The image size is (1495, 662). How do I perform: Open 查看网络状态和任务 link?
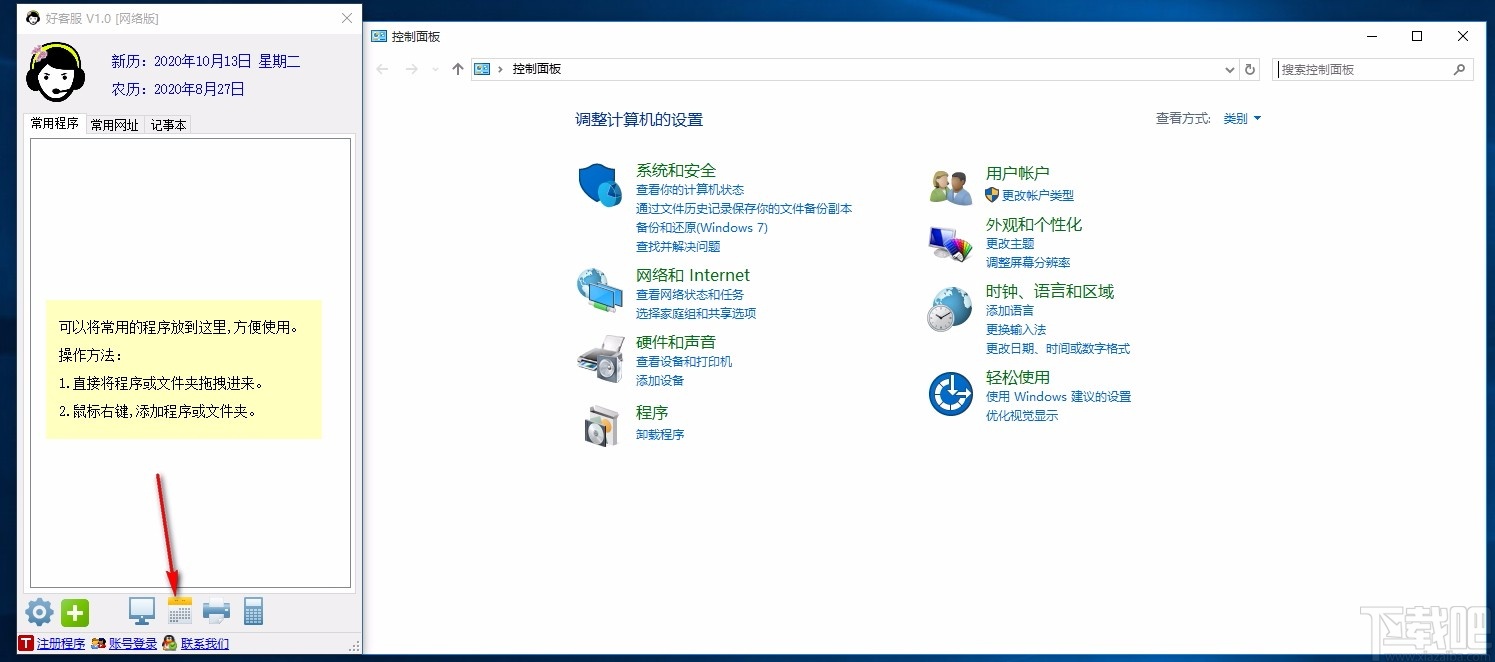click(x=690, y=294)
